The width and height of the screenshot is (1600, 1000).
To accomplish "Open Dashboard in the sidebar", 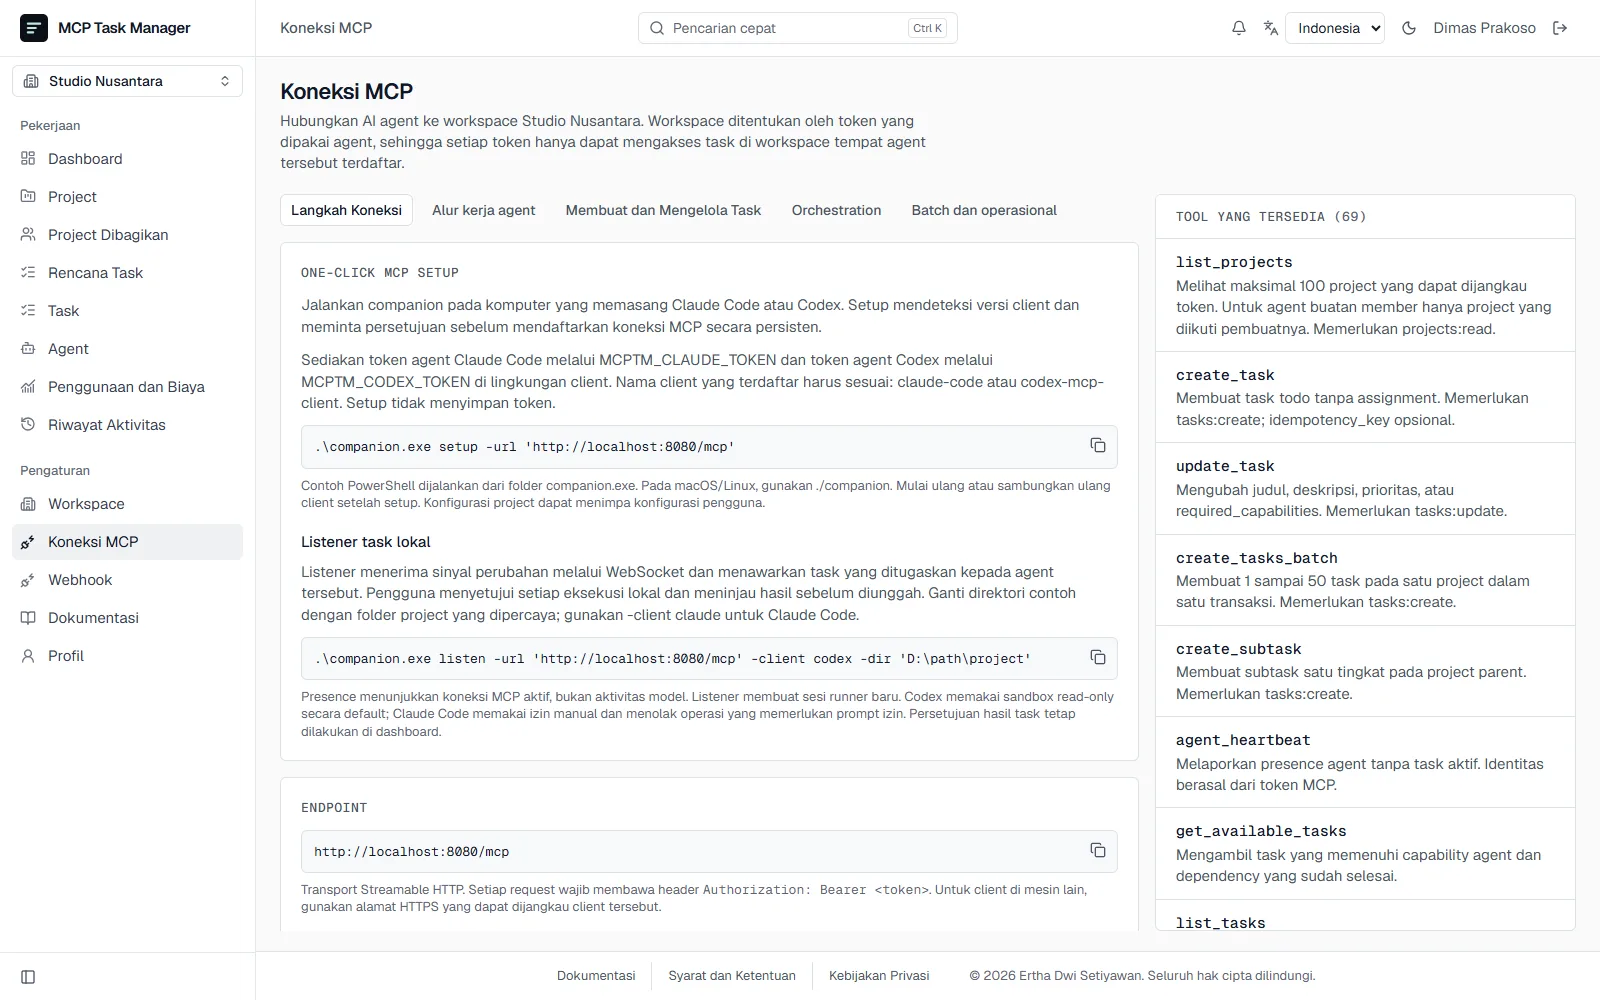I will (x=127, y=159).
